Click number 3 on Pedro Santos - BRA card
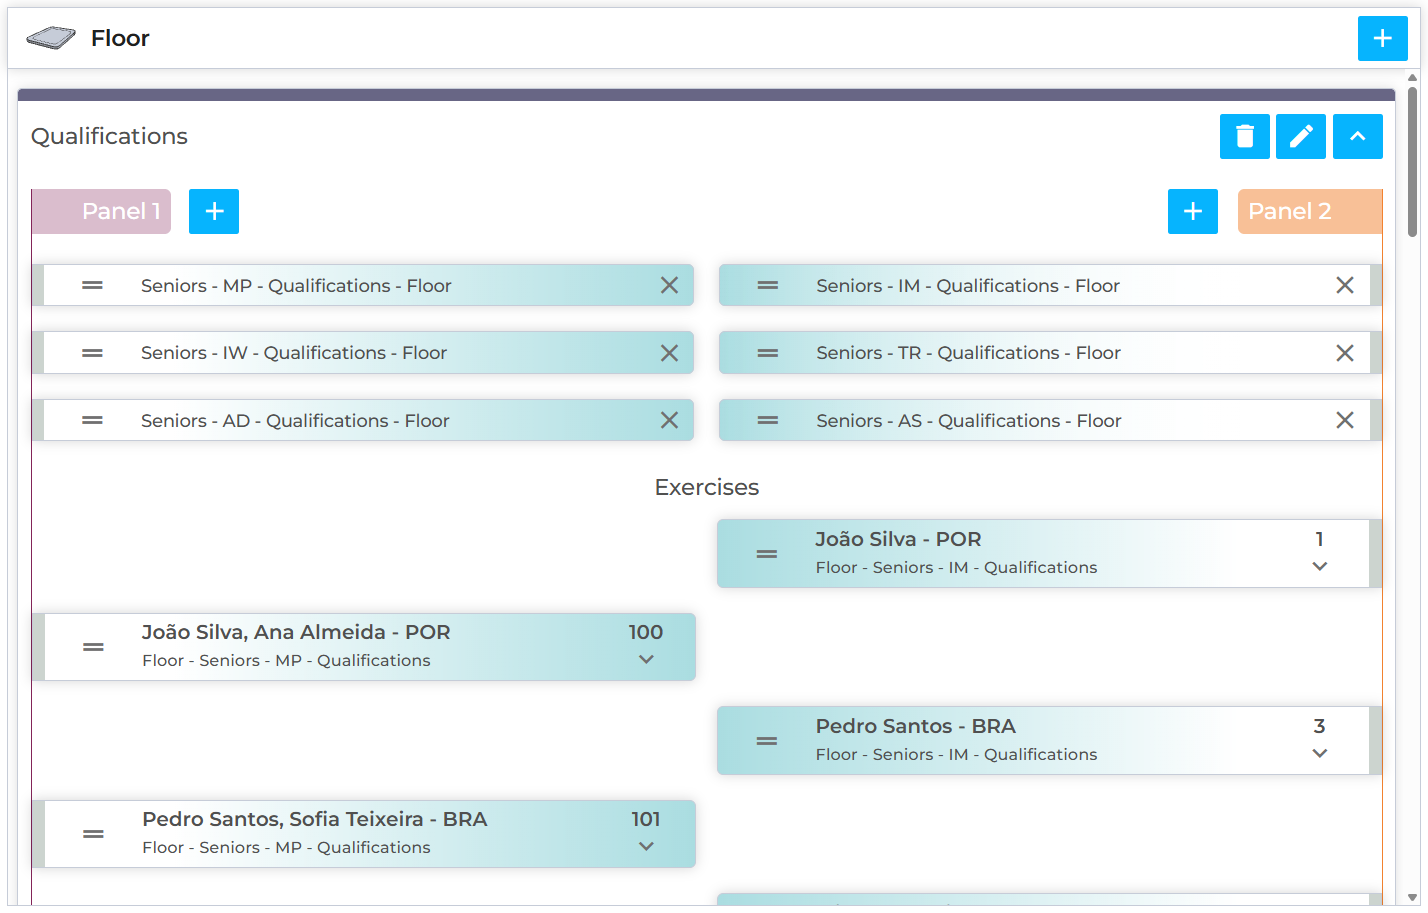Image resolution: width=1428 pixels, height=913 pixels. (1320, 726)
